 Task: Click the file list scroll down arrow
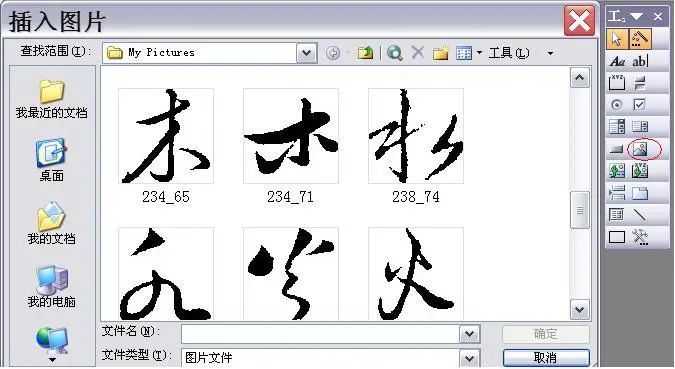(579, 309)
